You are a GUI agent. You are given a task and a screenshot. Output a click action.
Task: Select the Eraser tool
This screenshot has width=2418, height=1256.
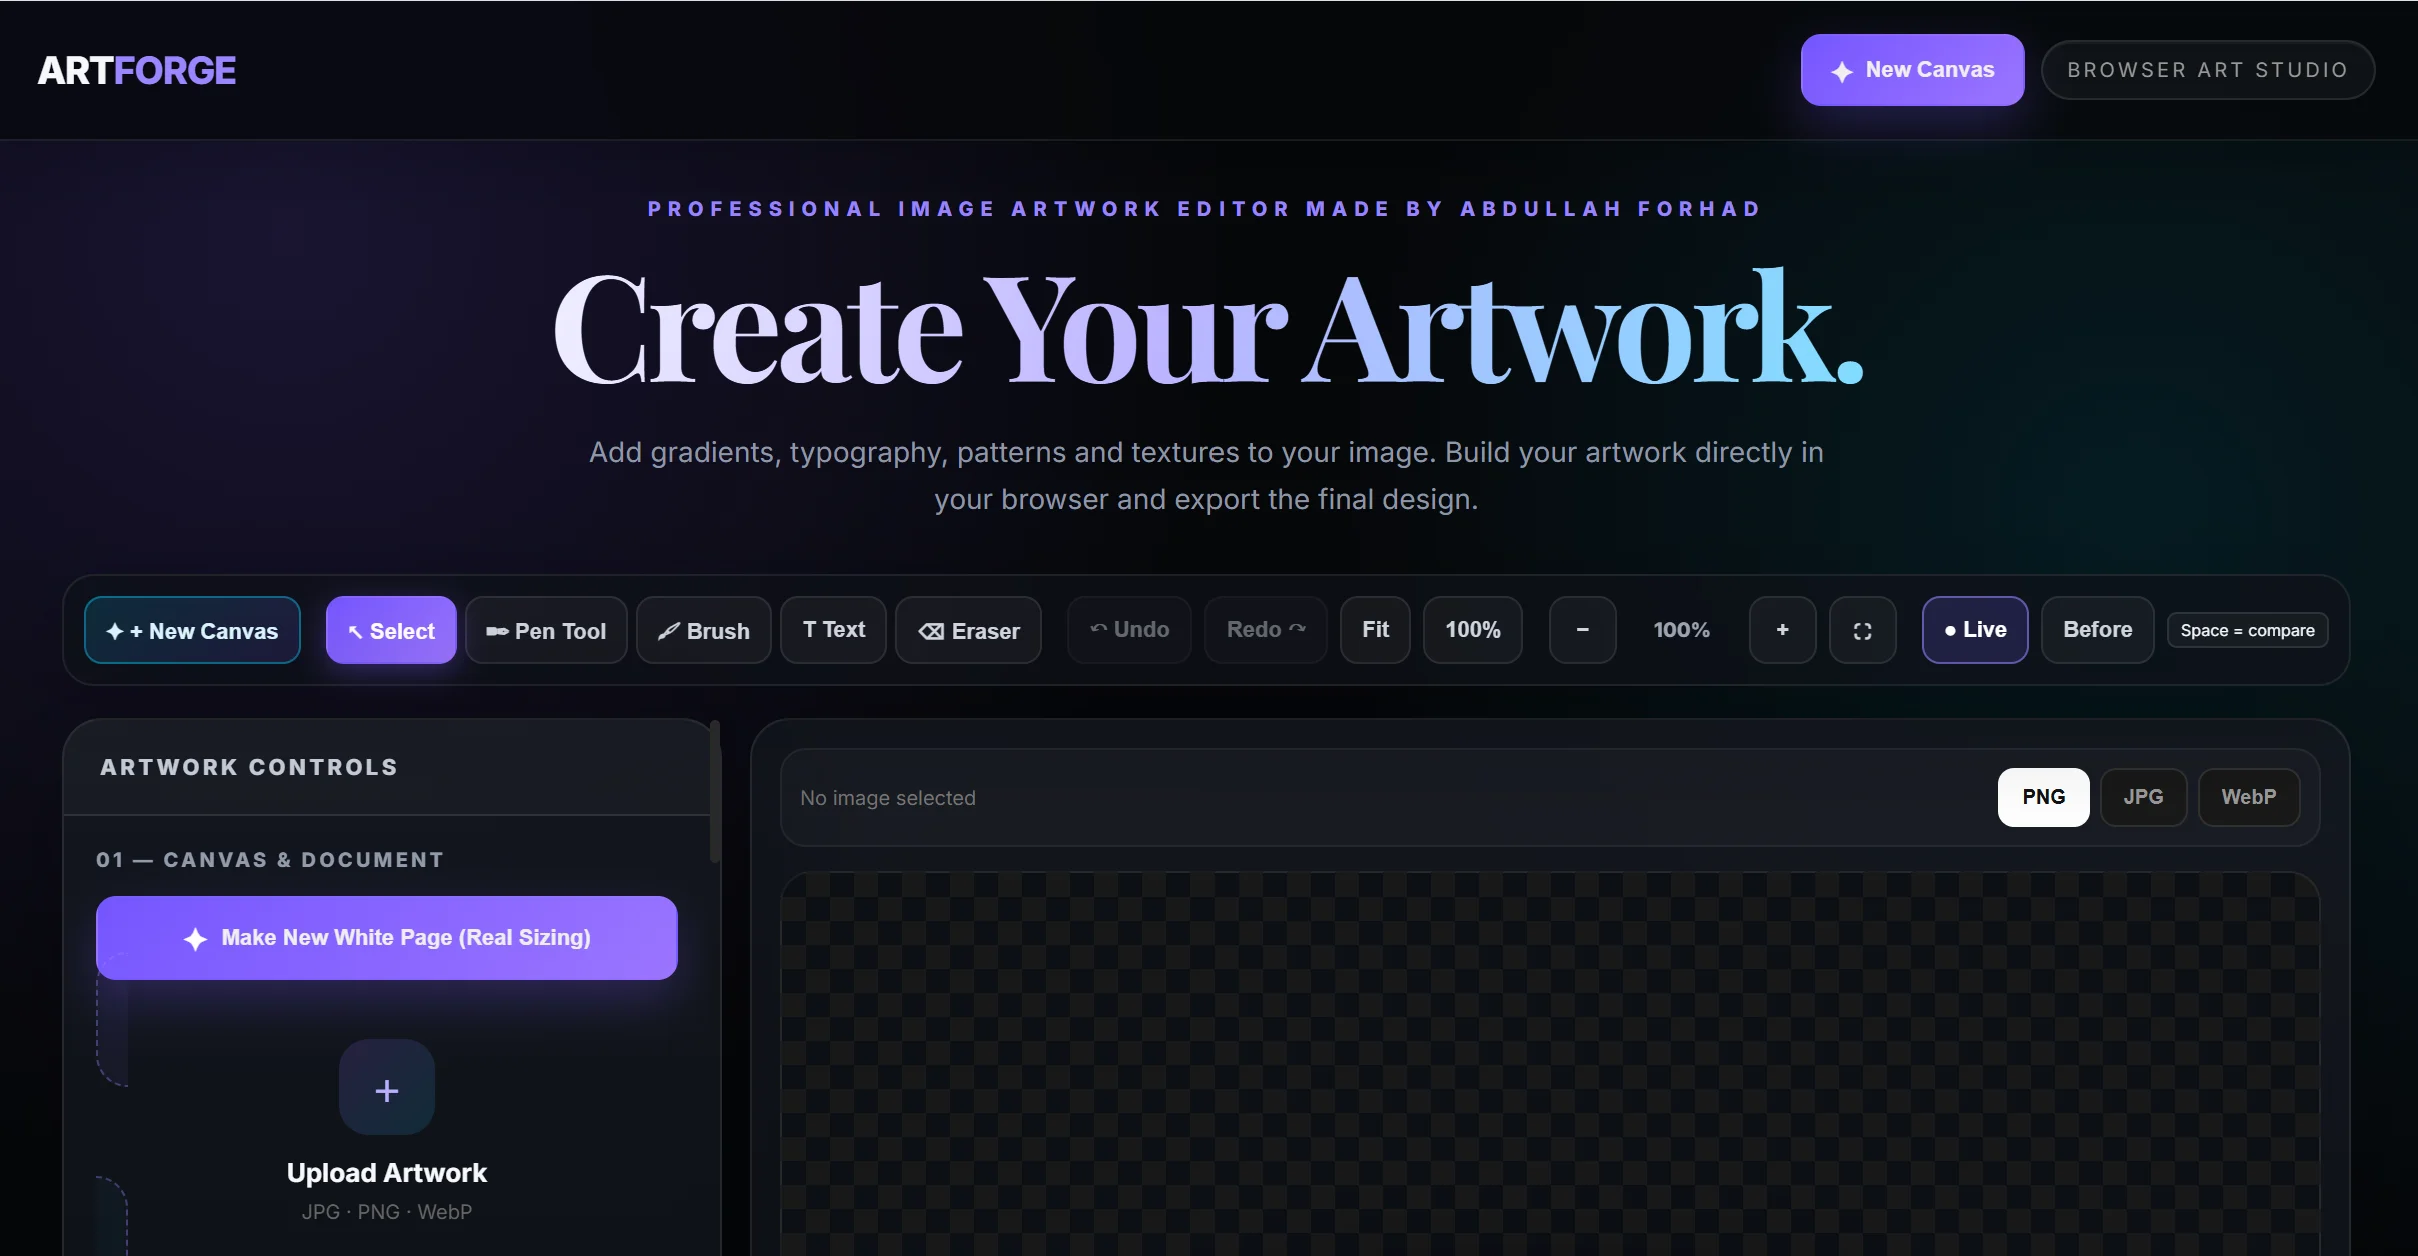pos(968,630)
